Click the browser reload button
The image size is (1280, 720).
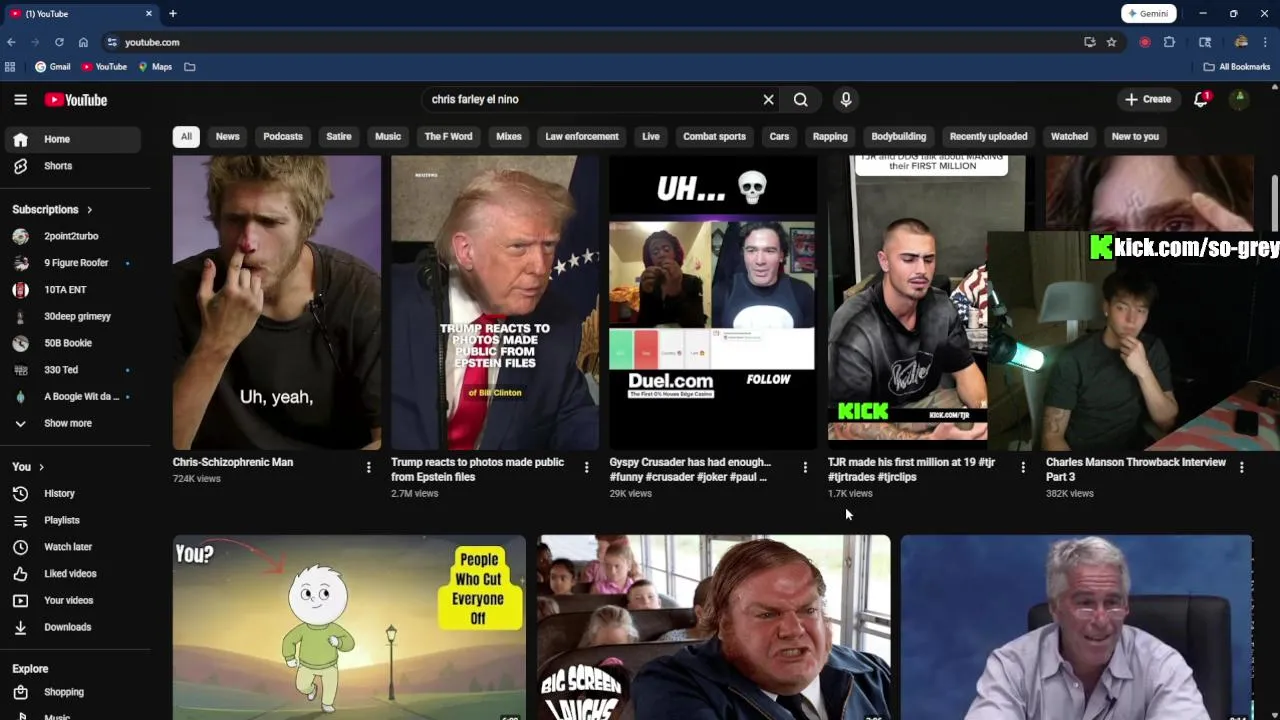(59, 42)
